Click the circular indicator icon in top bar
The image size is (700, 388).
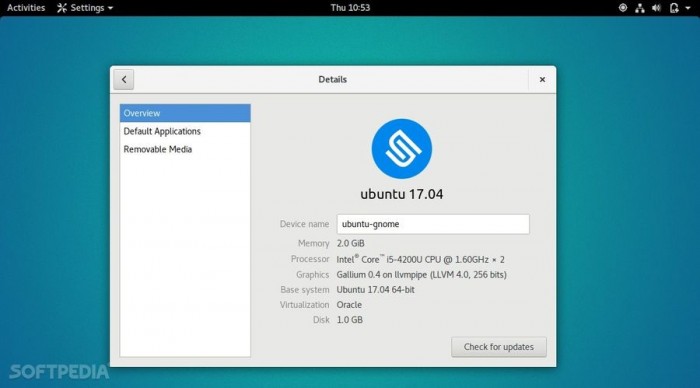[623, 8]
